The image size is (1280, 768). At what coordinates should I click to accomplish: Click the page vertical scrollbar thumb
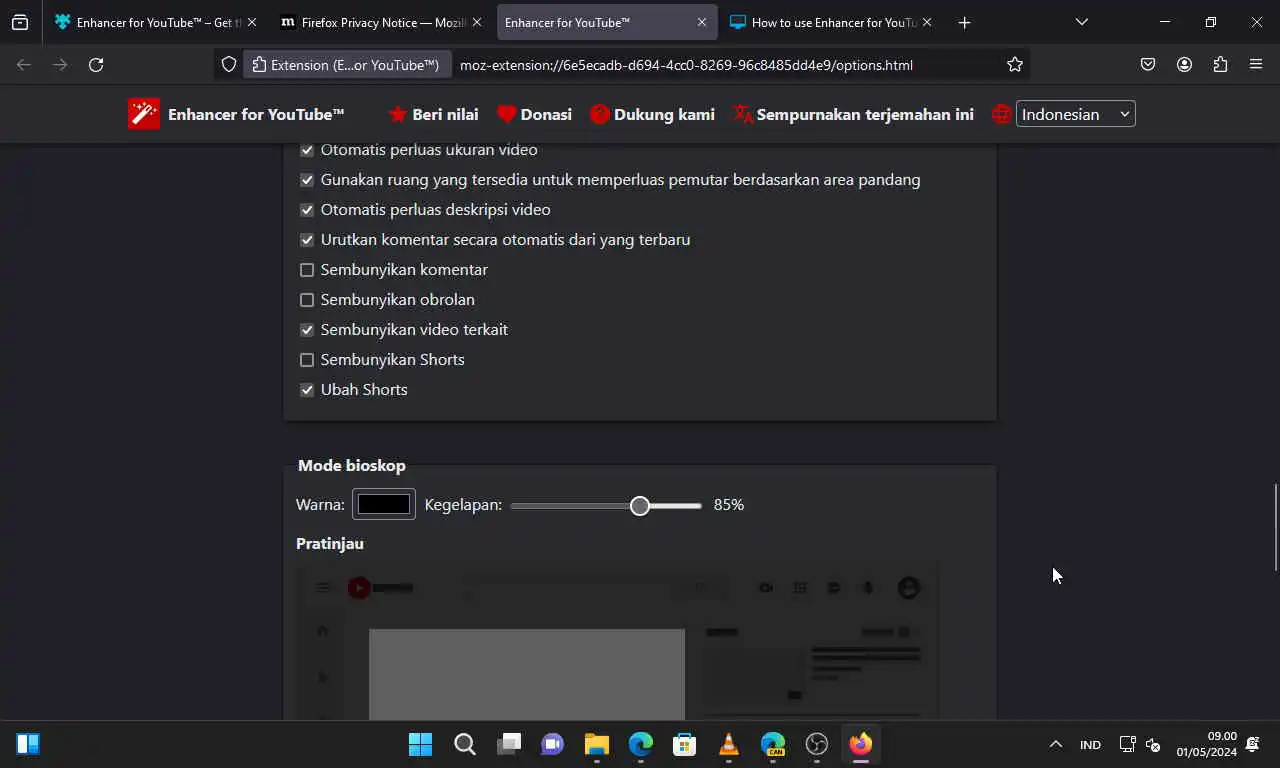1275,527
